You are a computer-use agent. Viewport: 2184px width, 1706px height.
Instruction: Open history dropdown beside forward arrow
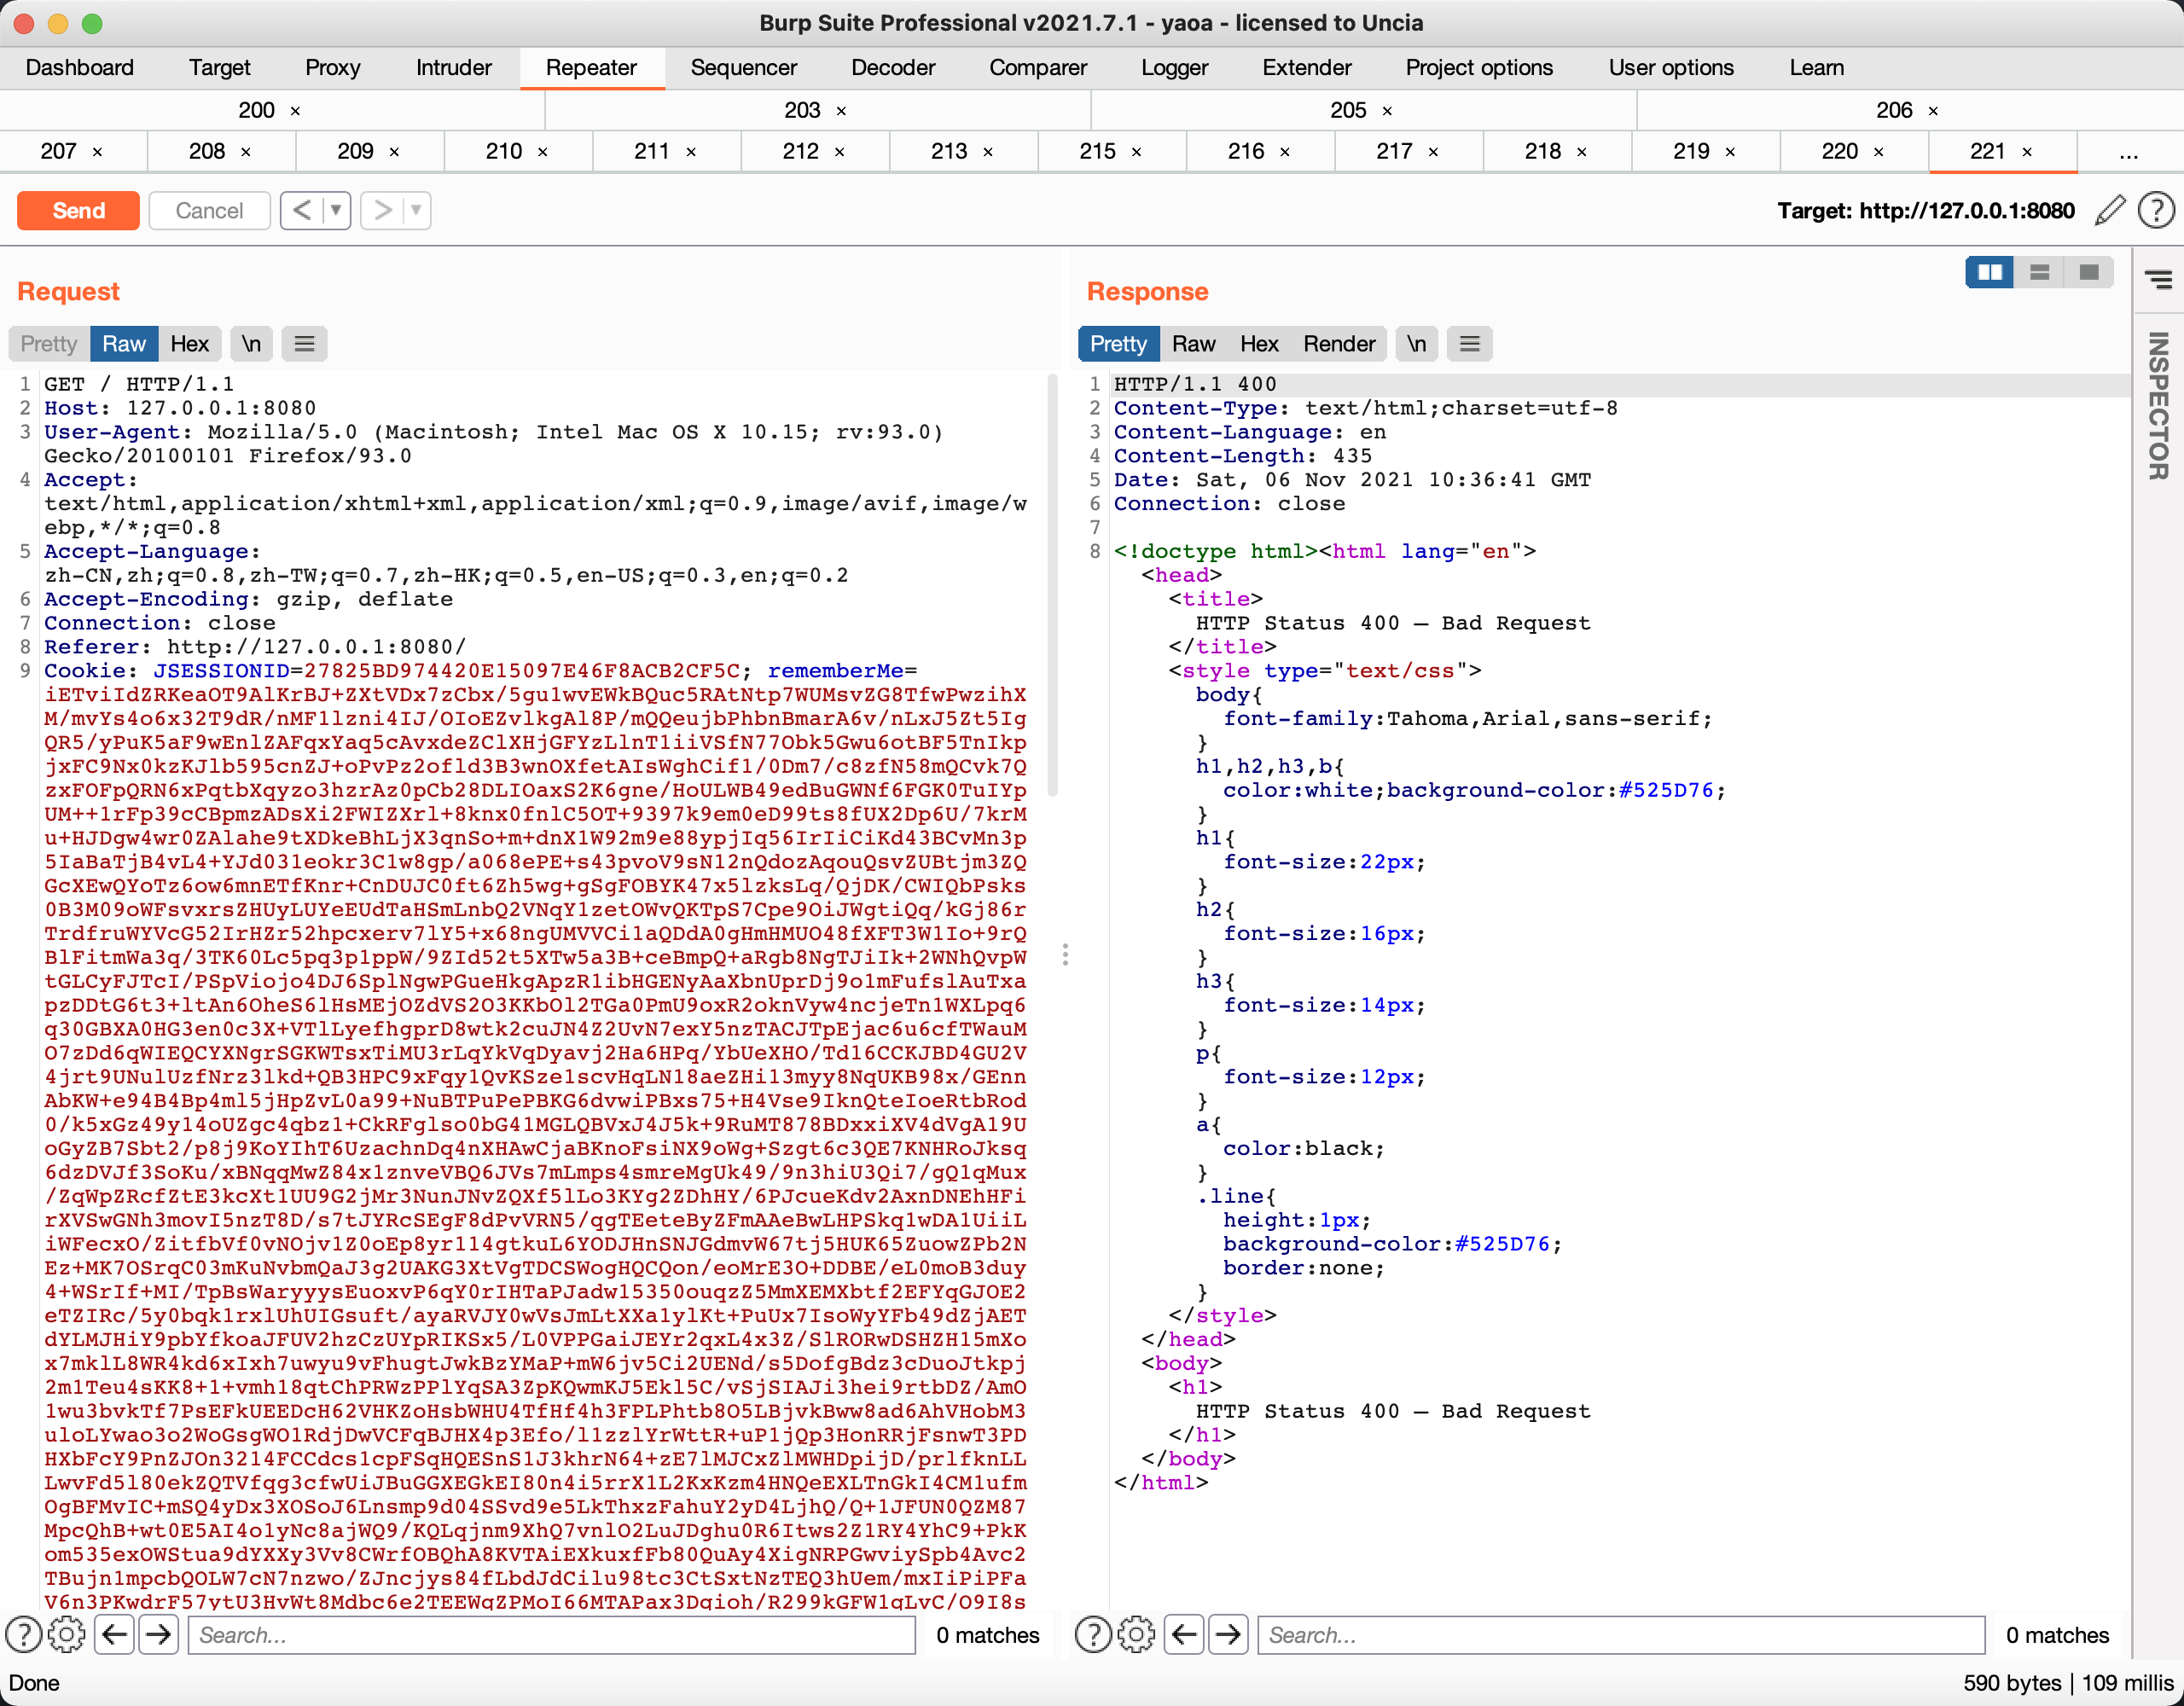click(x=417, y=211)
